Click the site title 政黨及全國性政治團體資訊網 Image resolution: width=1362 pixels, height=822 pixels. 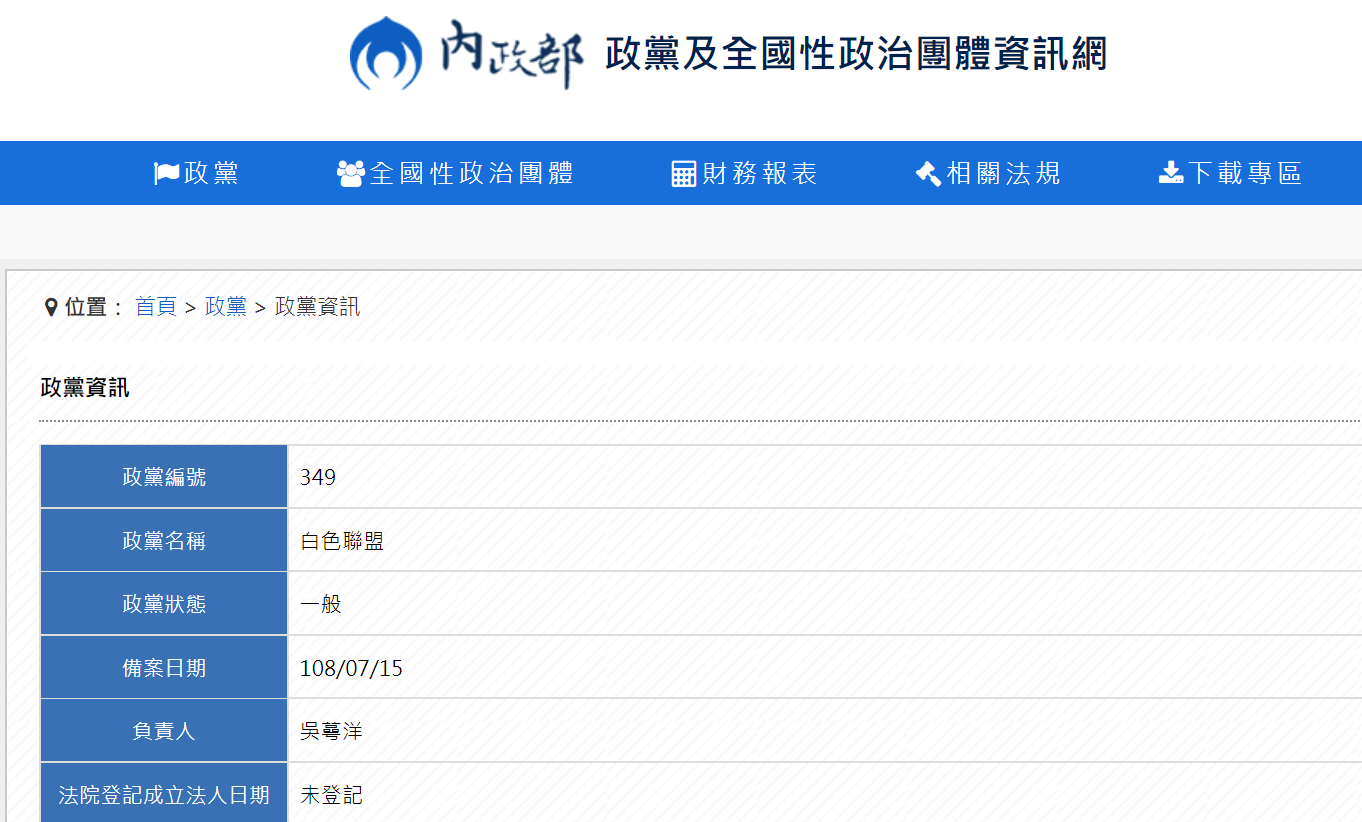click(x=856, y=53)
